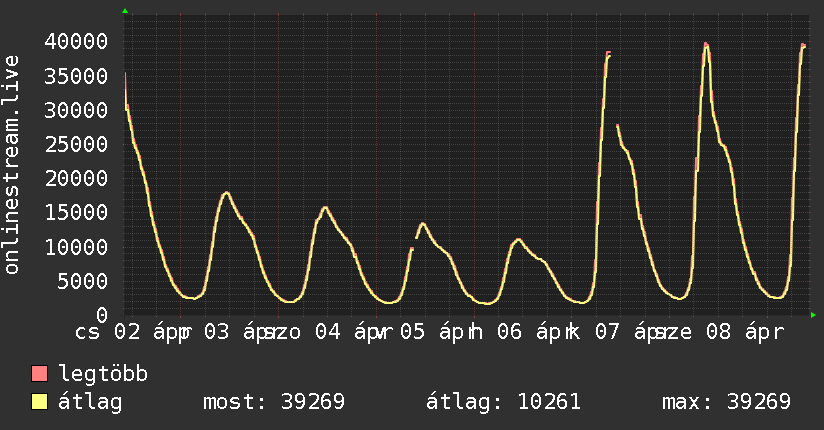Click the 15000 y-axis label
This screenshot has height=430, width=824.
pyautogui.click(x=76, y=212)
